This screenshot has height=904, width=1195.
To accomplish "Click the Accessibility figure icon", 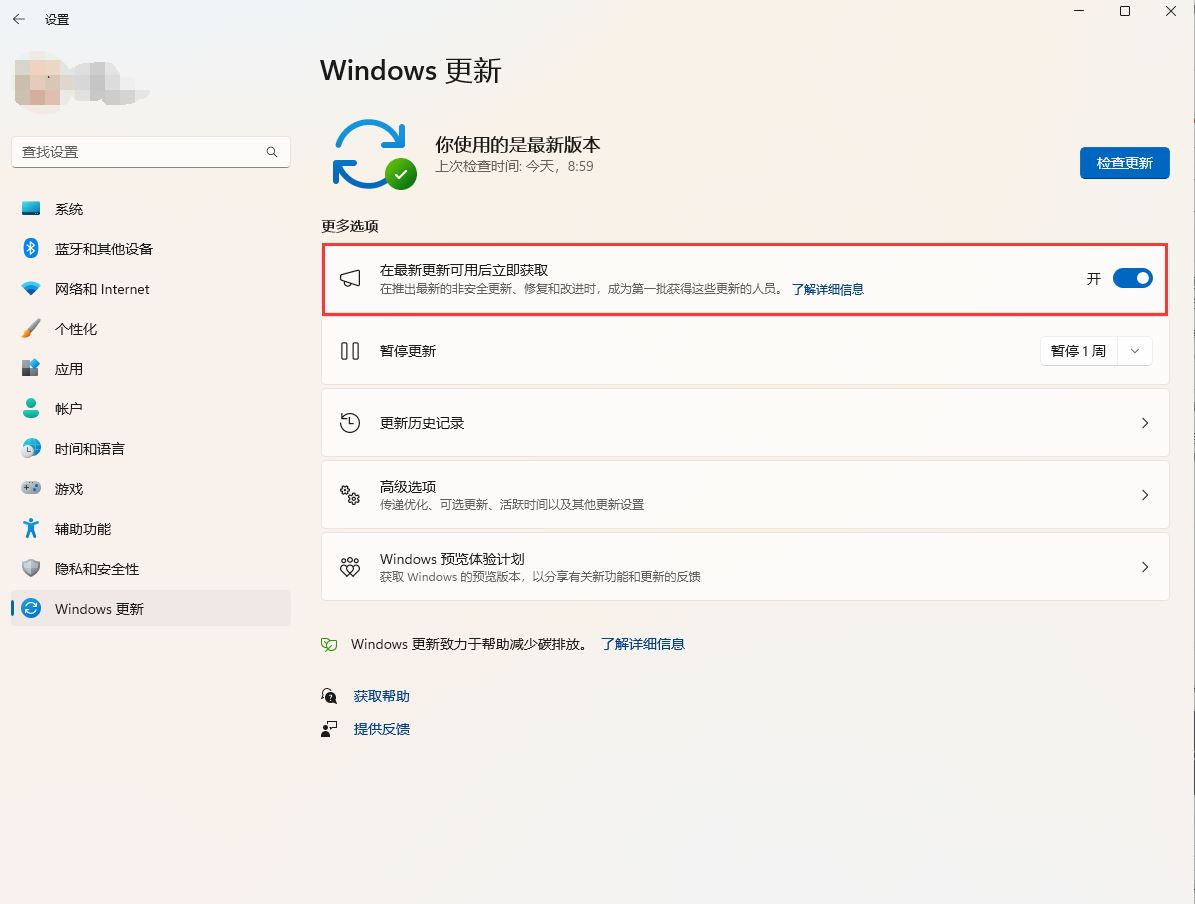I will pos(31,529).
